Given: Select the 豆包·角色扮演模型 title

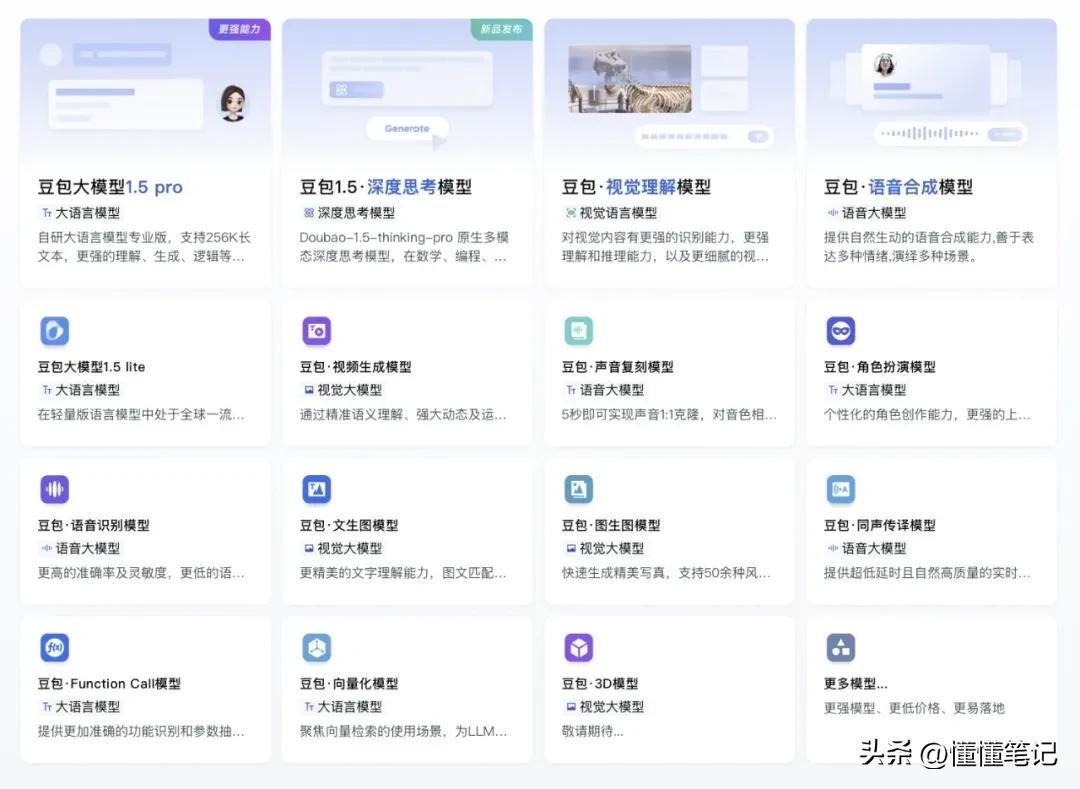Looking at the screenshot, I should (880, 367).
